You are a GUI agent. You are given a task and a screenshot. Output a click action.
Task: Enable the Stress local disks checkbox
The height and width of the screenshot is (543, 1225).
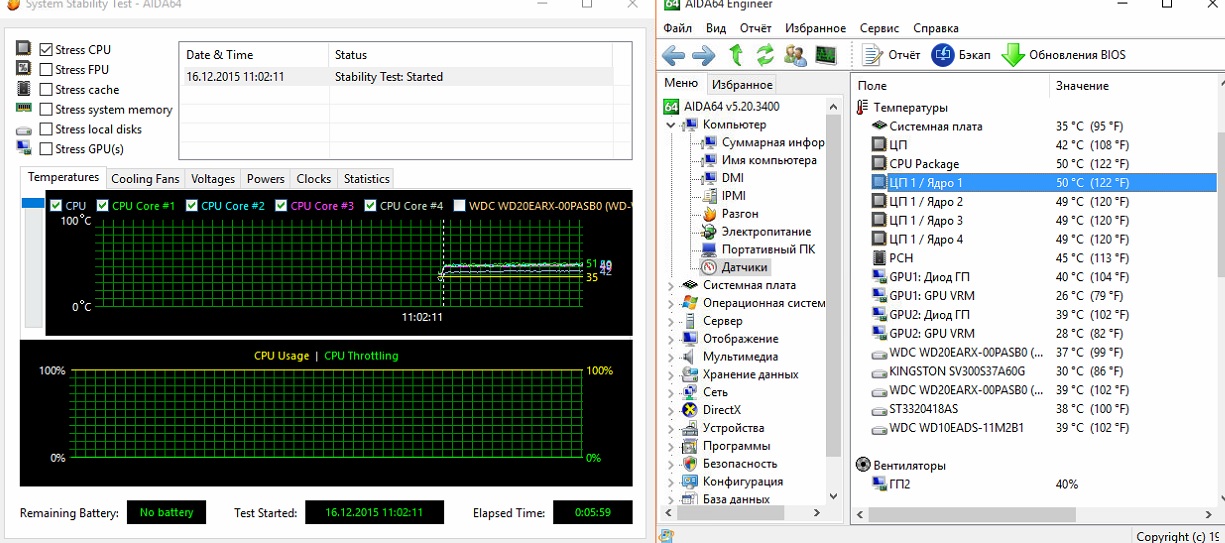46,129
